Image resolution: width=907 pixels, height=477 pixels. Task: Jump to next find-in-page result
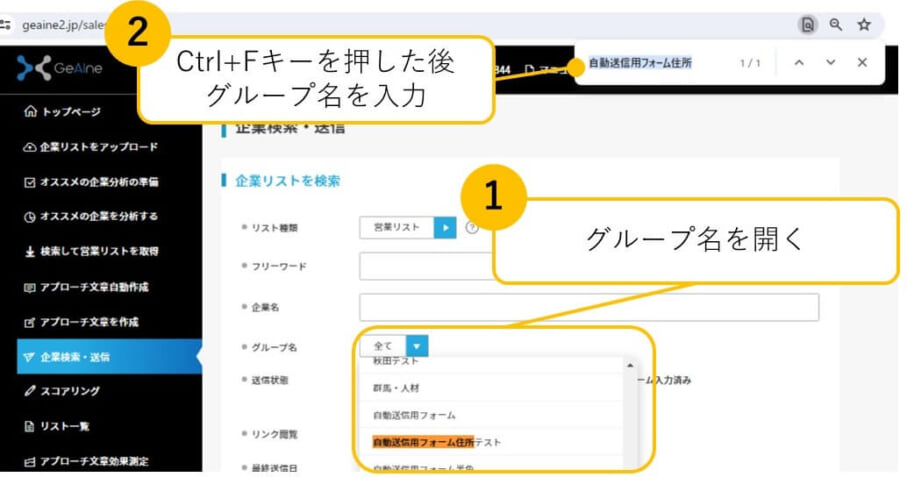(x=830, y=63)
